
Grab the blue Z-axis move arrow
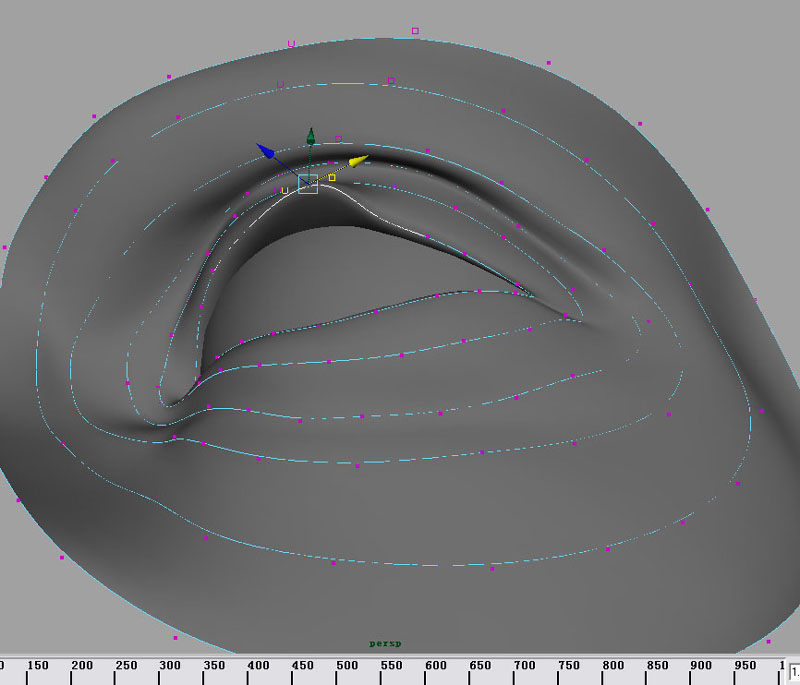tap(265, 151)
